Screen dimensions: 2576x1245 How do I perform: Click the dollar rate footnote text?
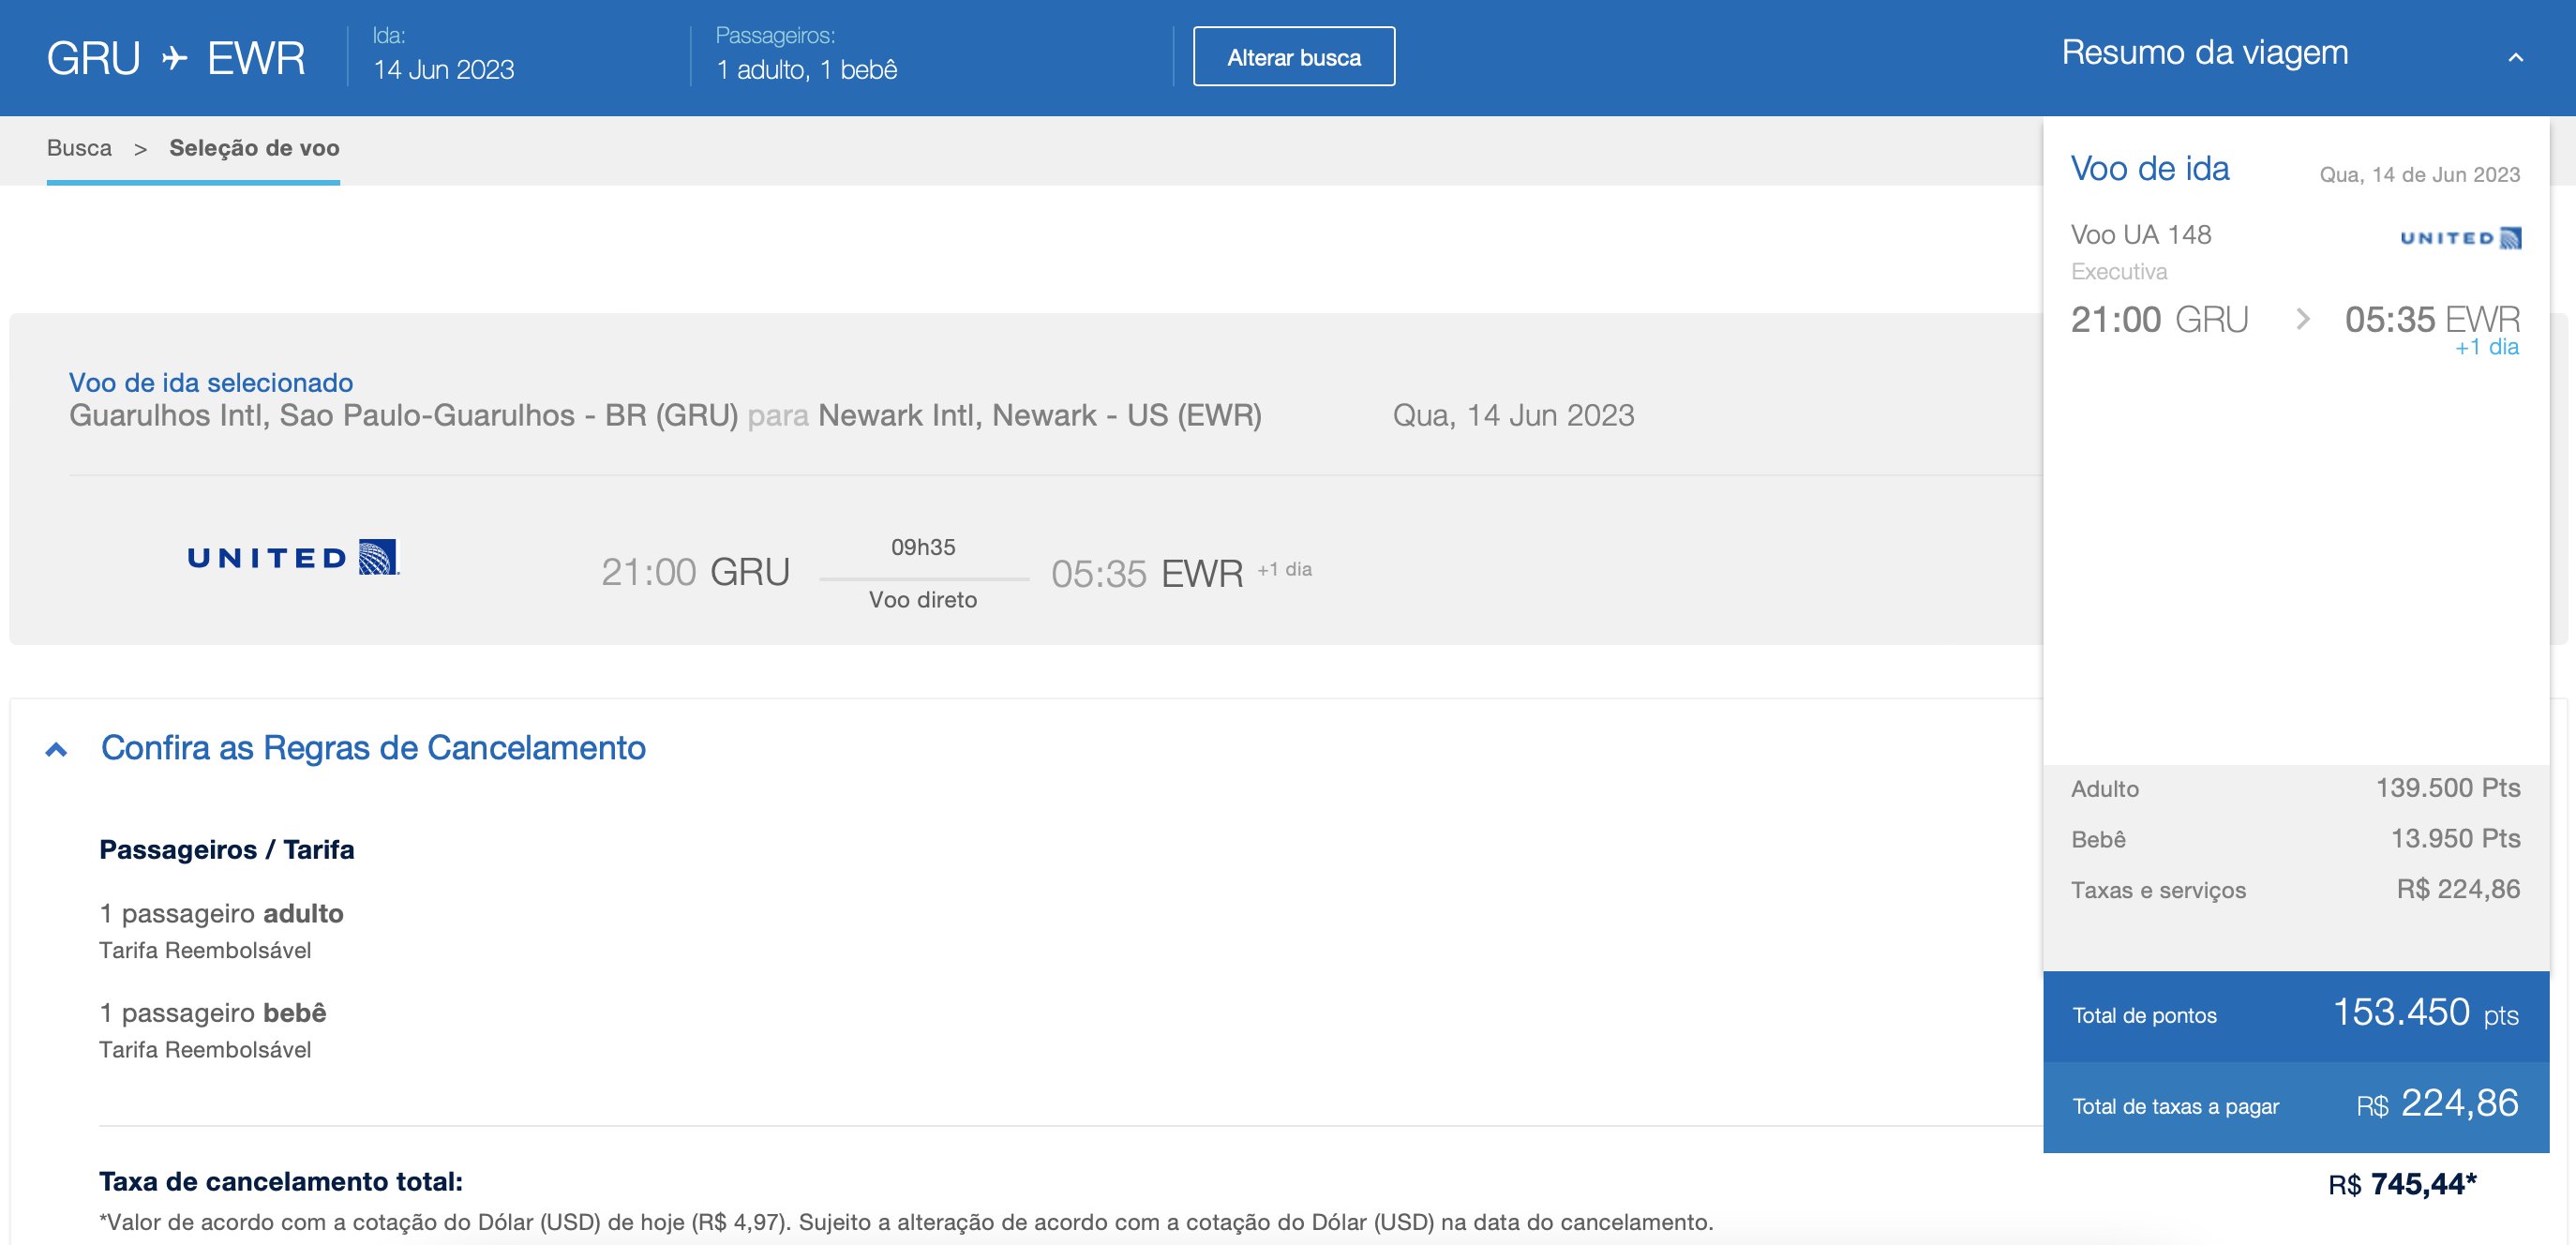[906, 1222]
